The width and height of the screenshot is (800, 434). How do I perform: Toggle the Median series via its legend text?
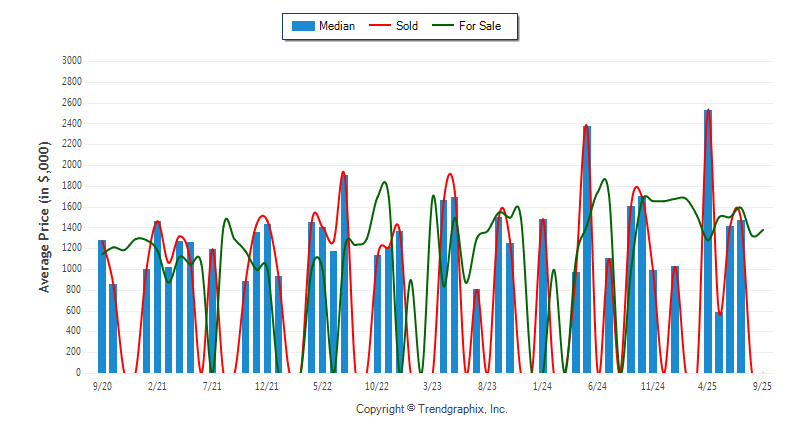[336, 26]
